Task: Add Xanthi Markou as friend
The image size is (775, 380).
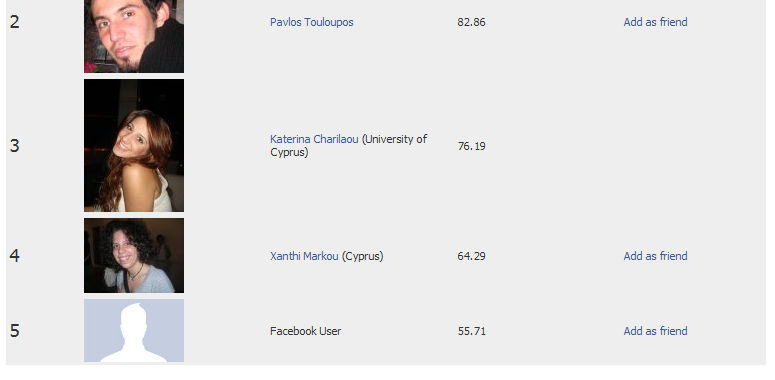Action: 655,256
